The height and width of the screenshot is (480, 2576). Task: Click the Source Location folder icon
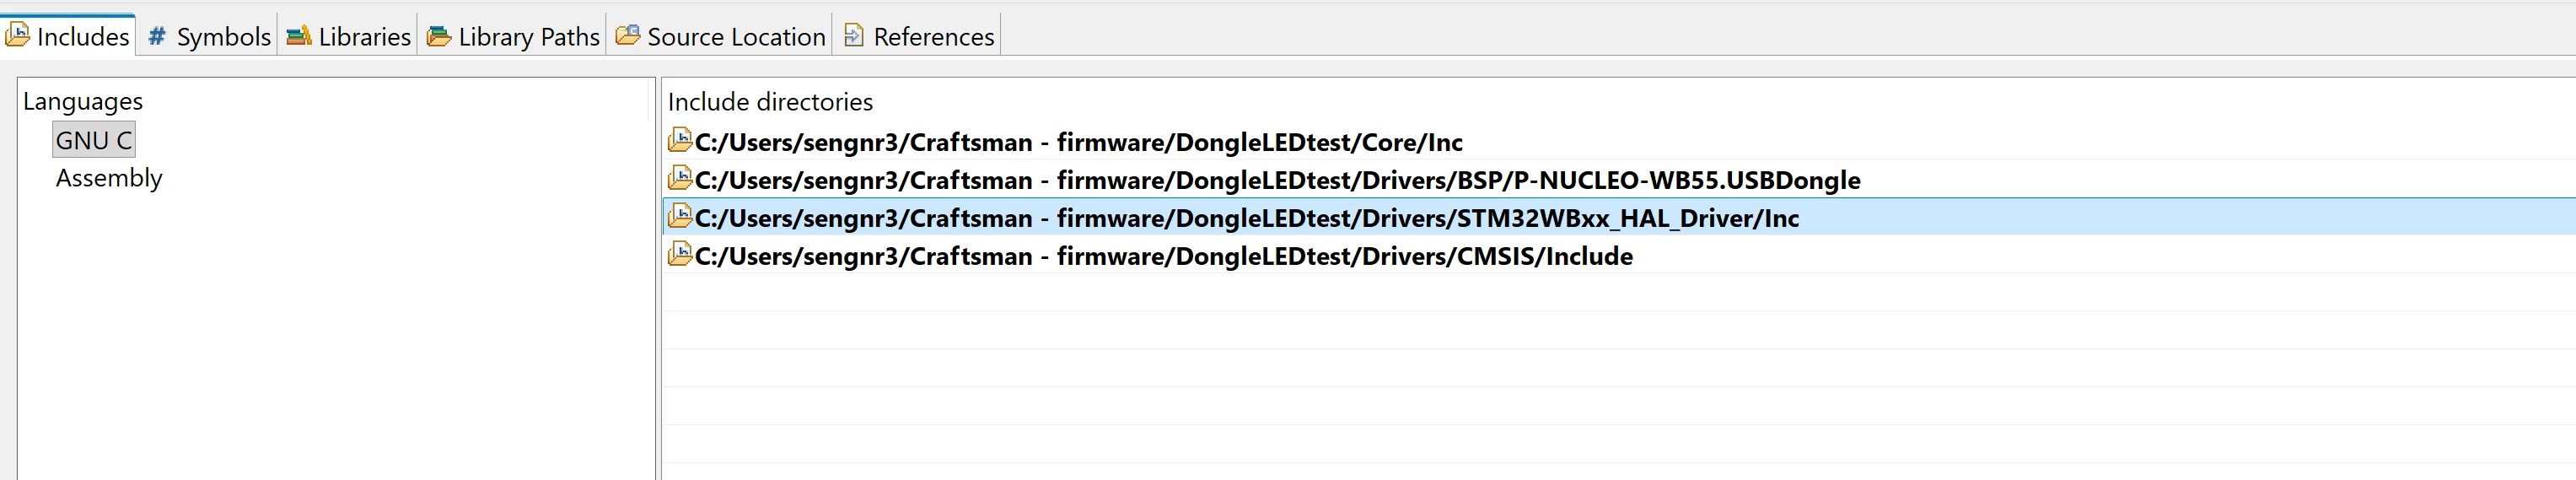627,35
